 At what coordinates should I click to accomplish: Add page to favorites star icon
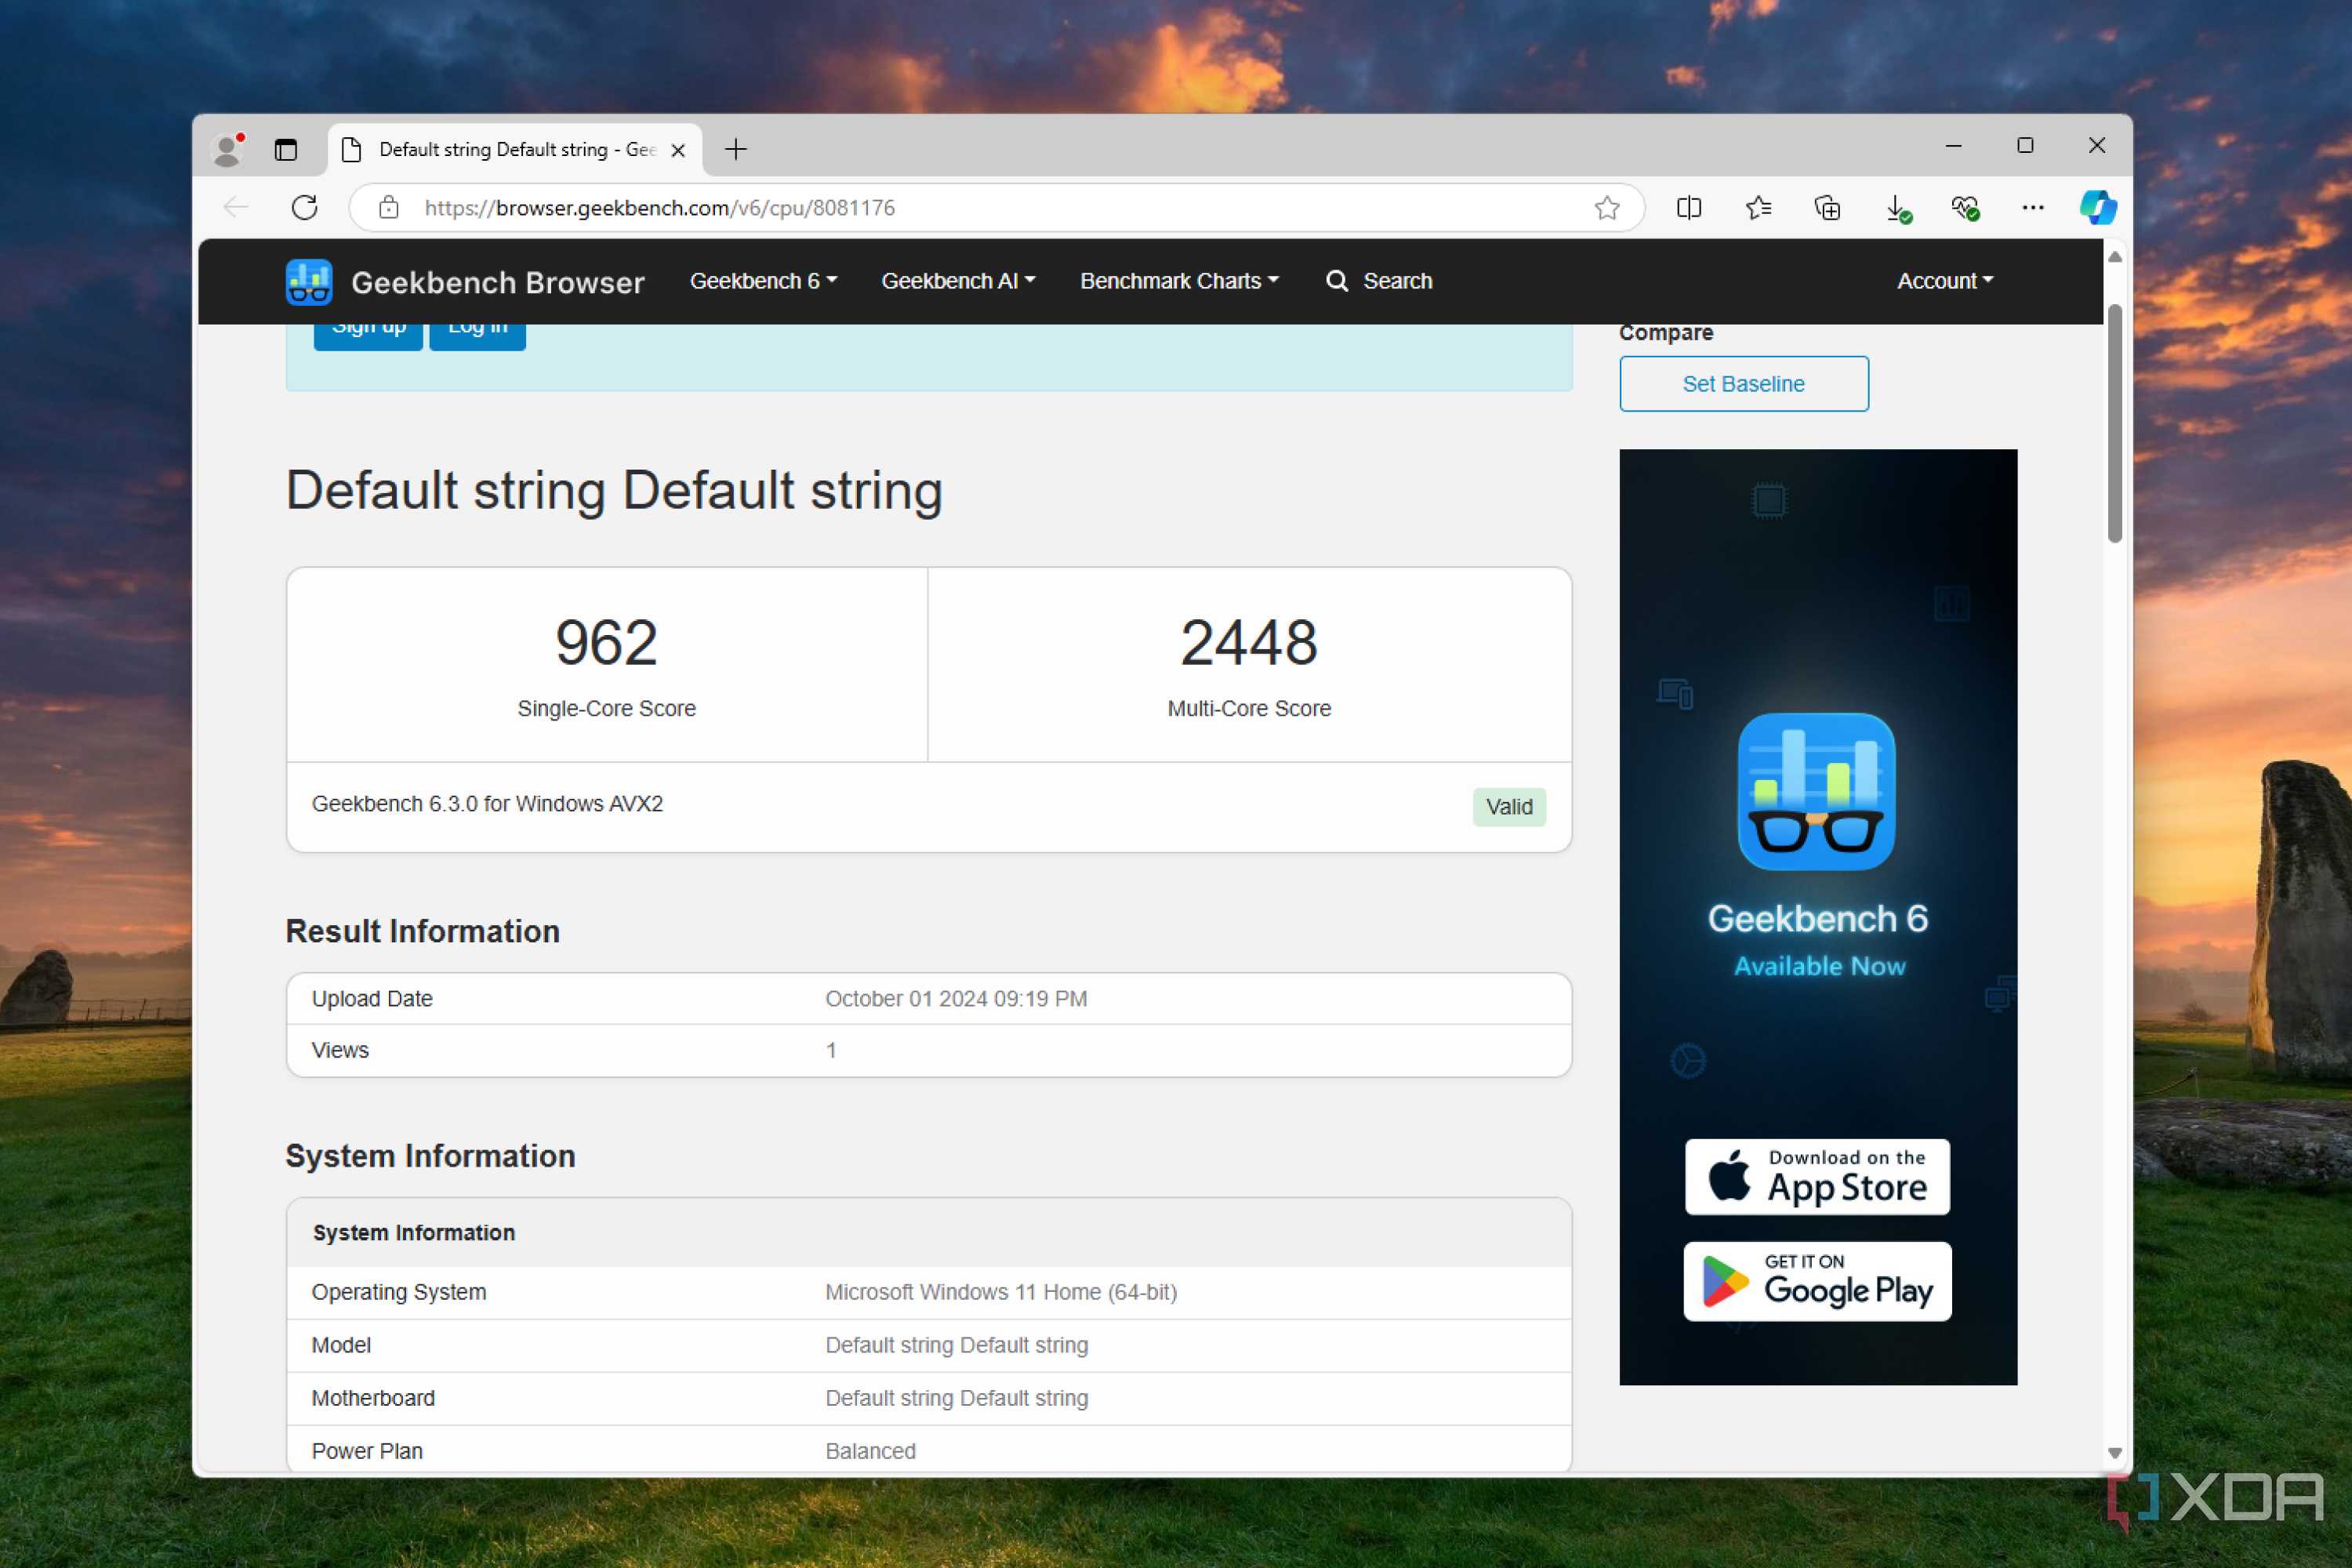coord(1607,208)
